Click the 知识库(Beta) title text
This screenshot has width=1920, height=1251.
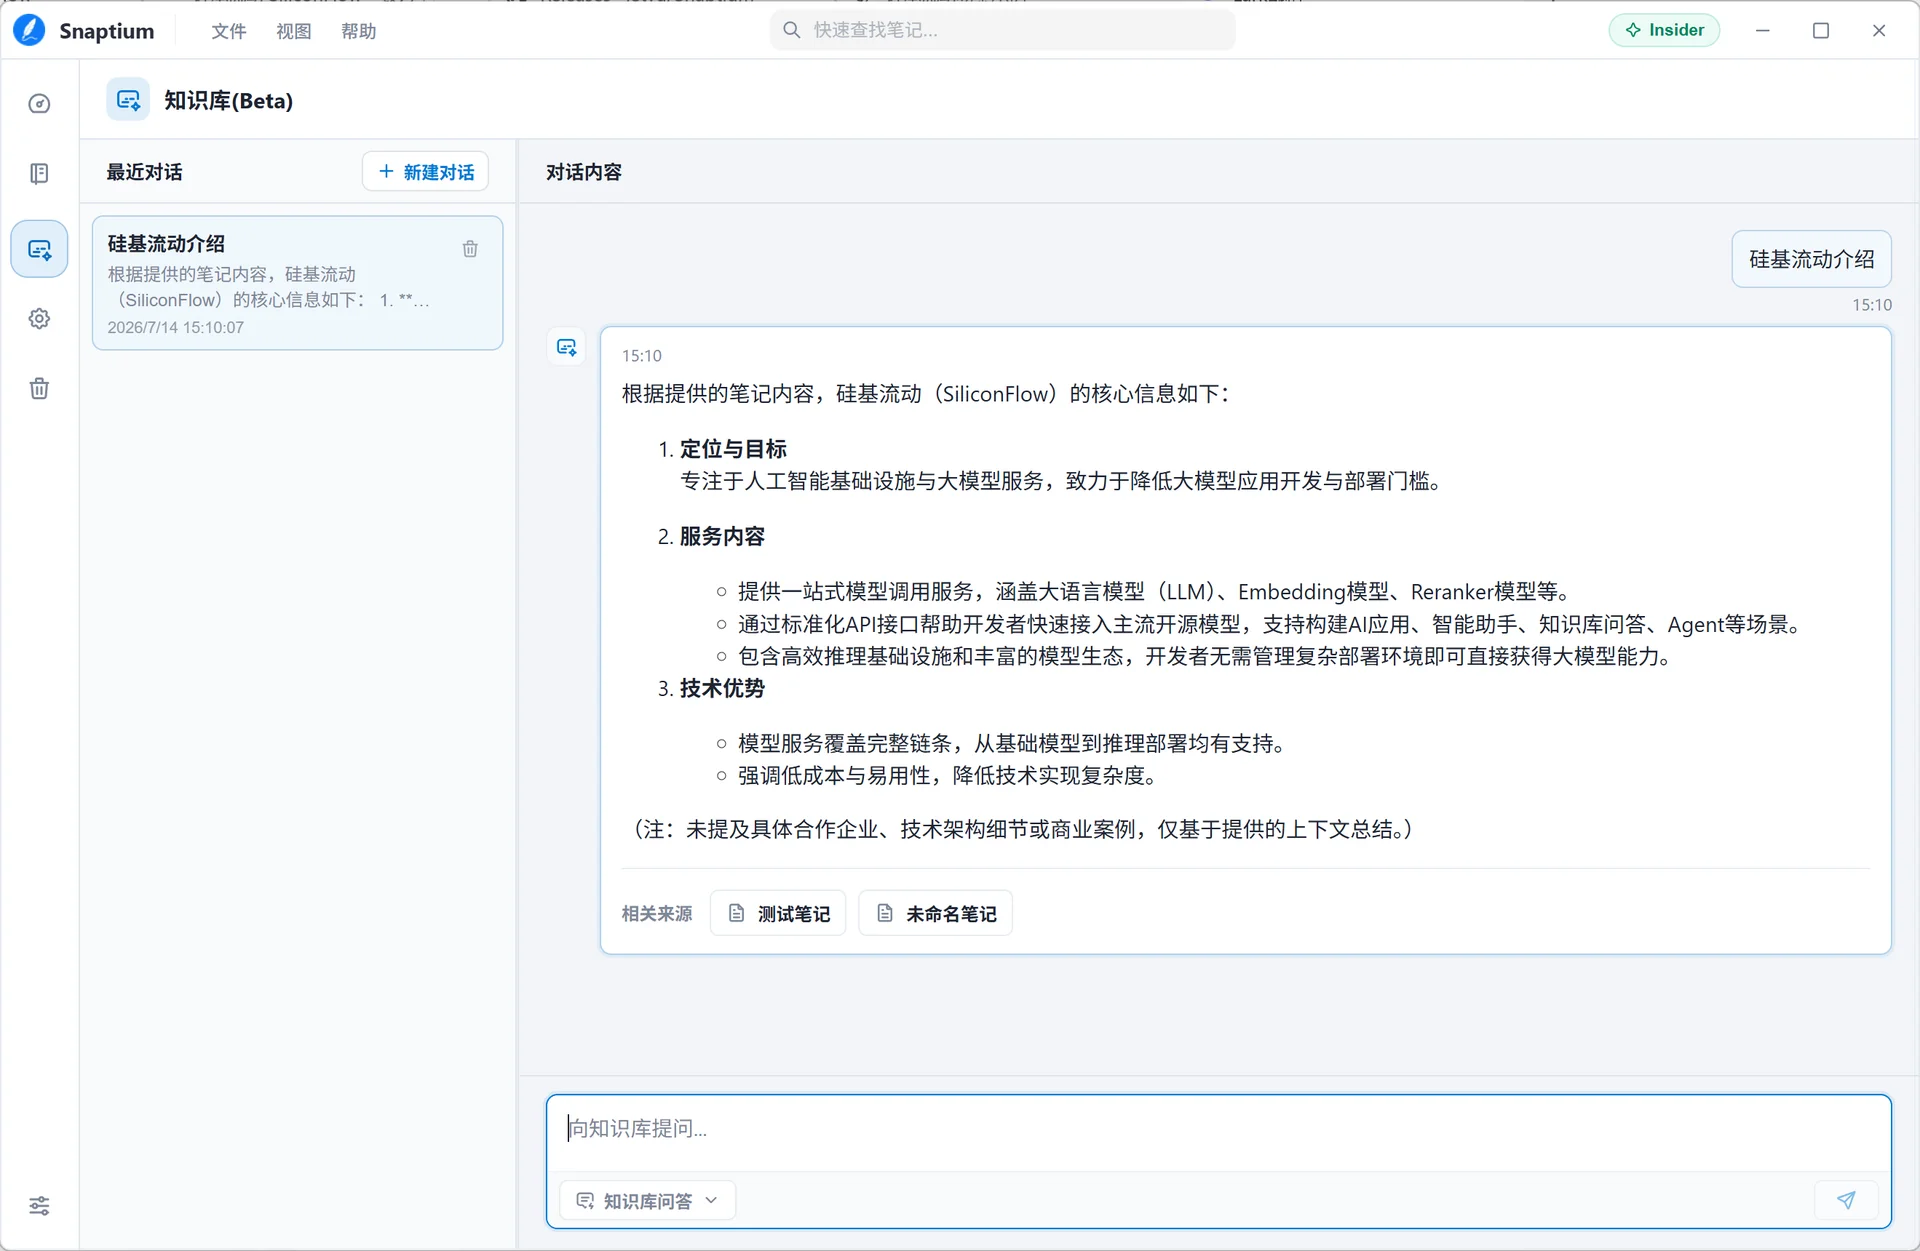[x=229, y=101]
